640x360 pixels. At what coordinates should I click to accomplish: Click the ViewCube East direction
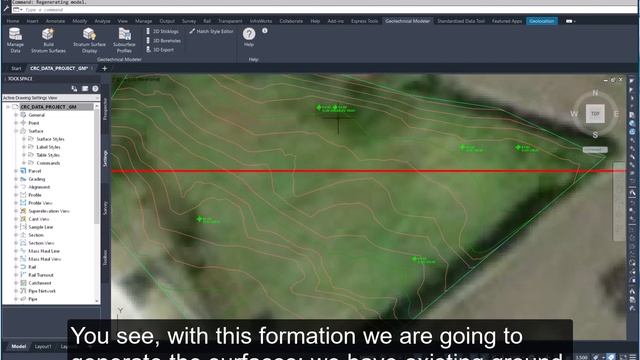coord(616,114)
